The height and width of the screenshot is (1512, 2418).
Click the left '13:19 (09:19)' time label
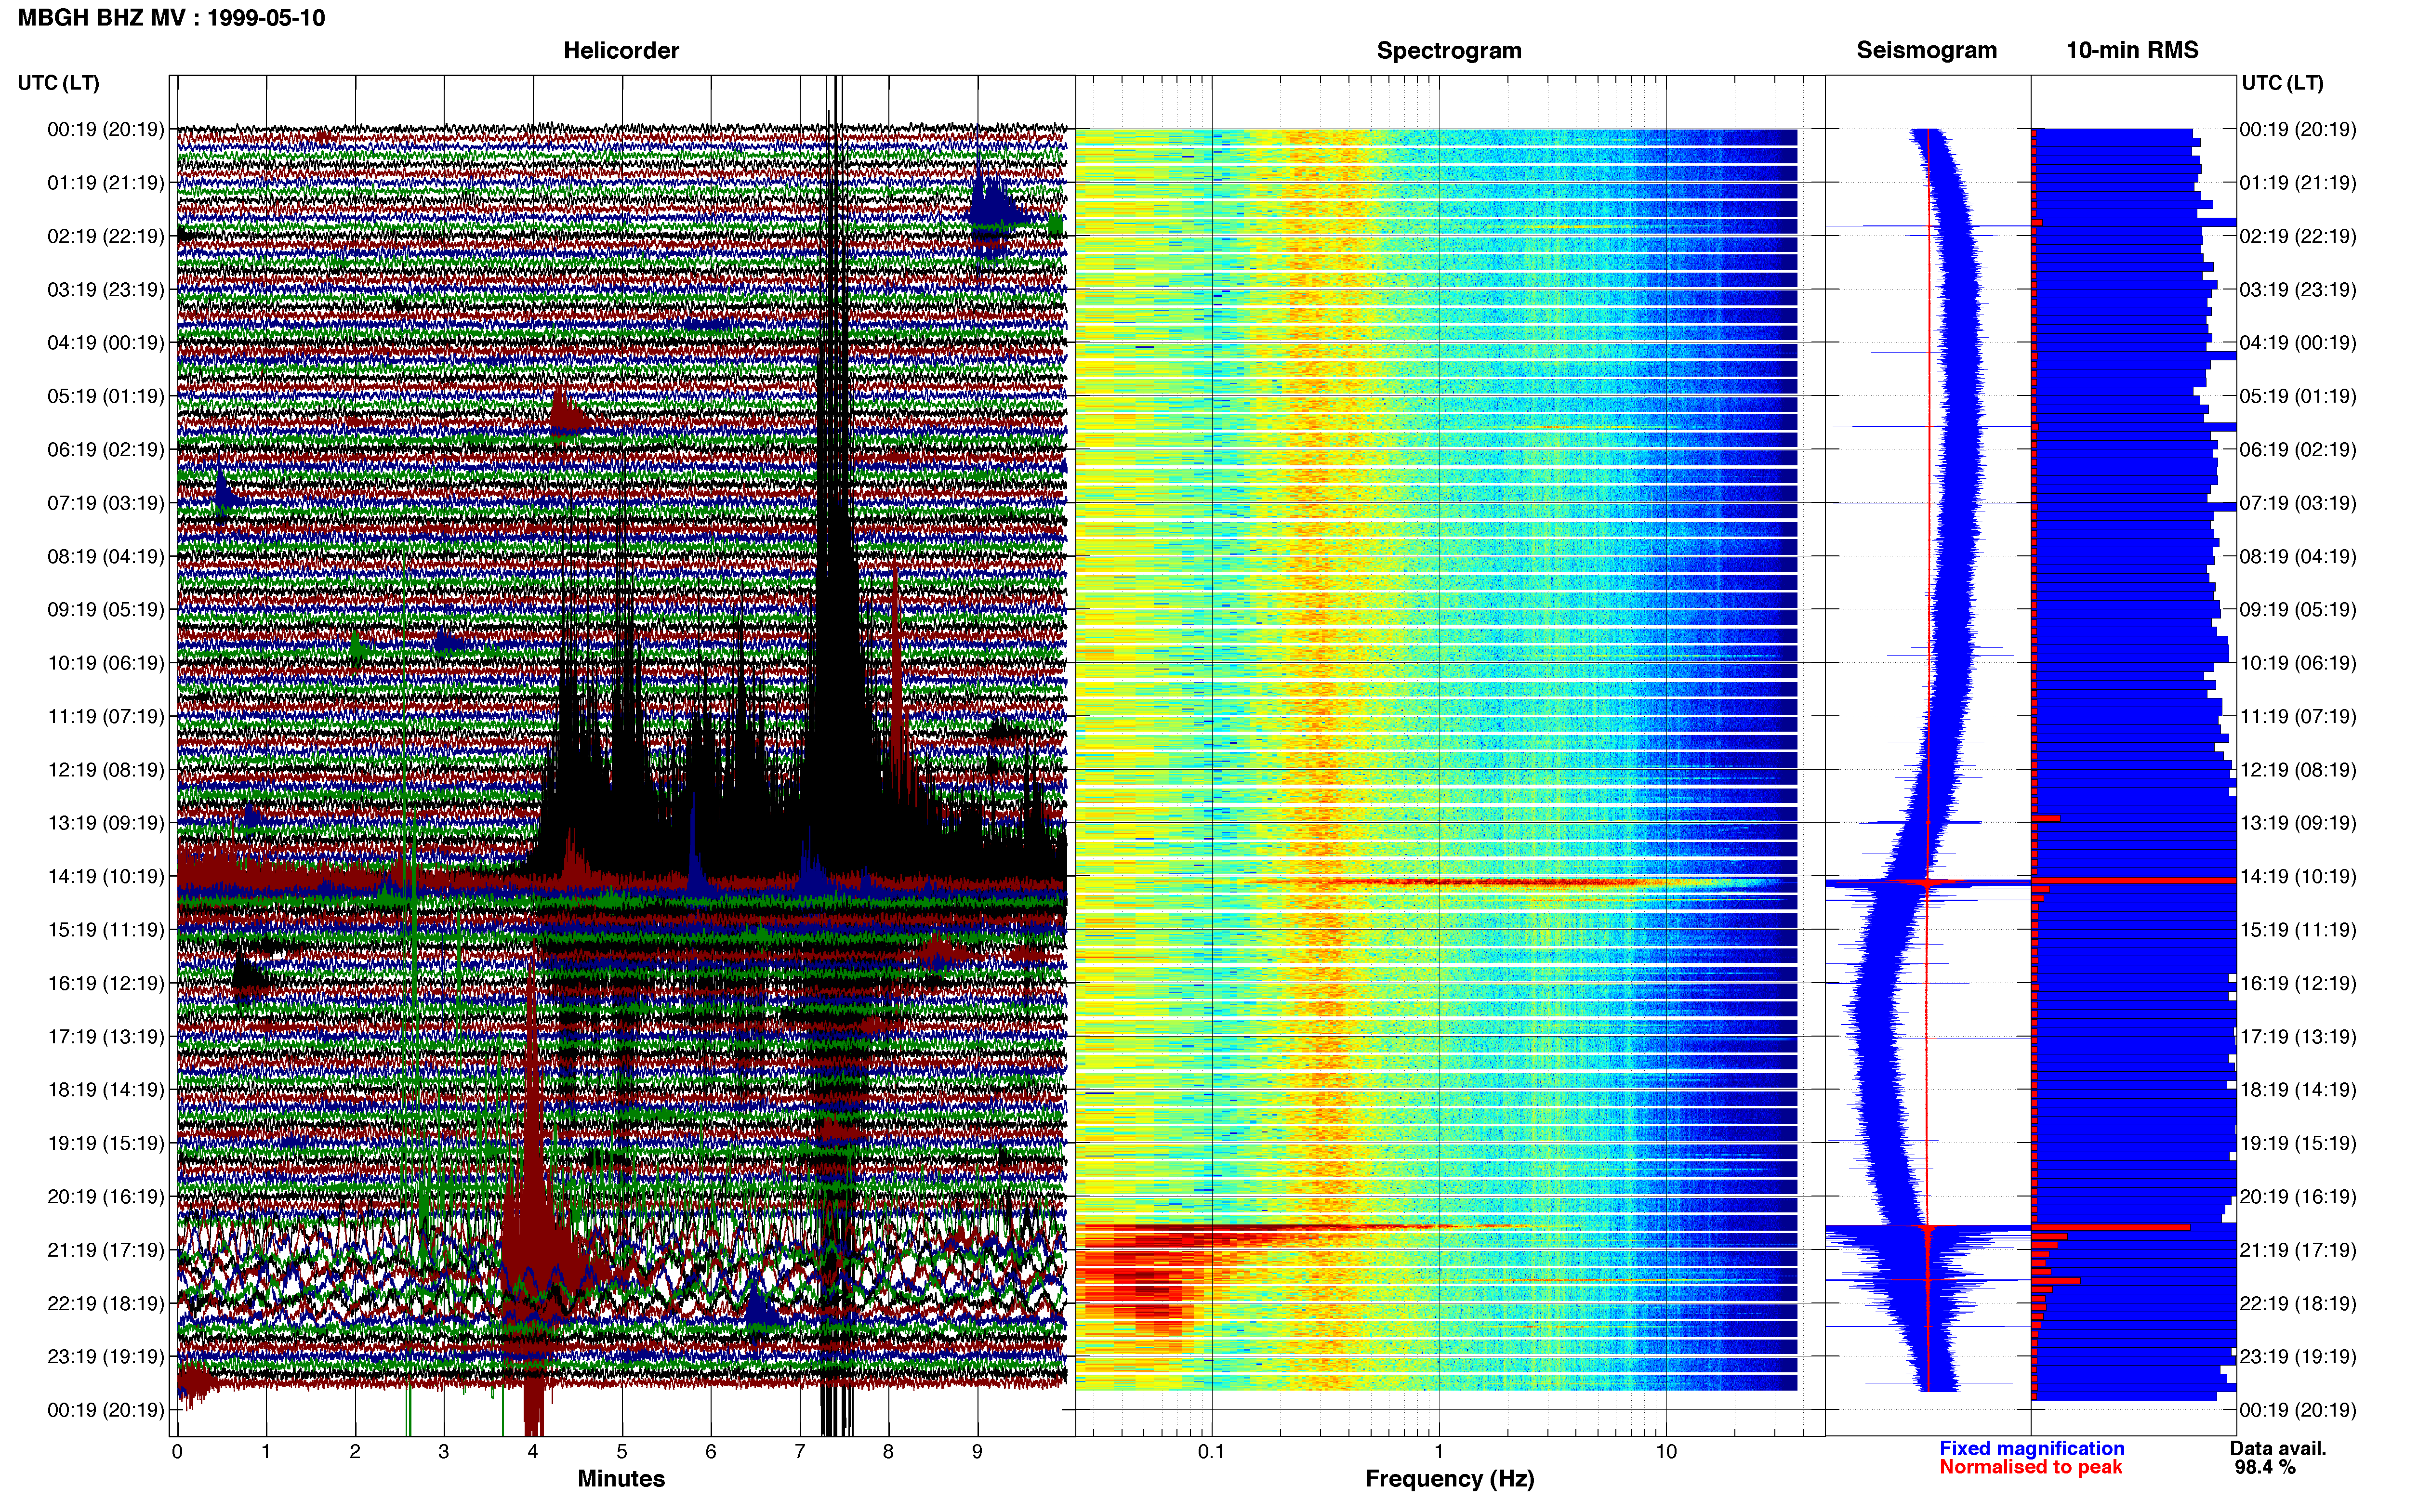click(x=106, y=823)
